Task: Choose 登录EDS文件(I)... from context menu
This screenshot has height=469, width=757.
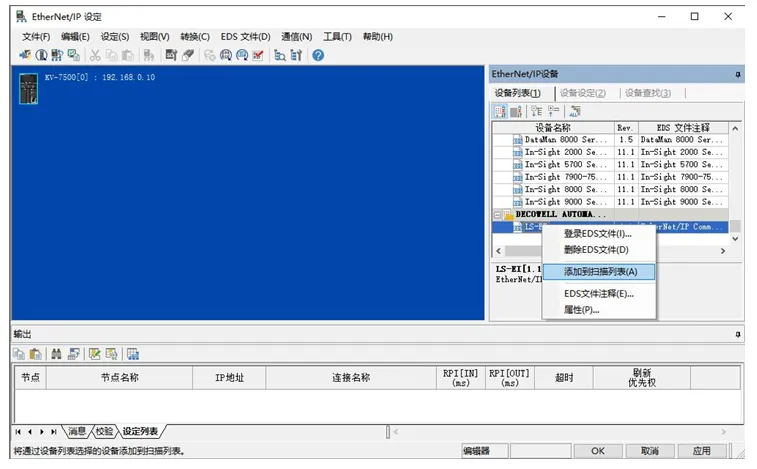Action: point(599,234)
